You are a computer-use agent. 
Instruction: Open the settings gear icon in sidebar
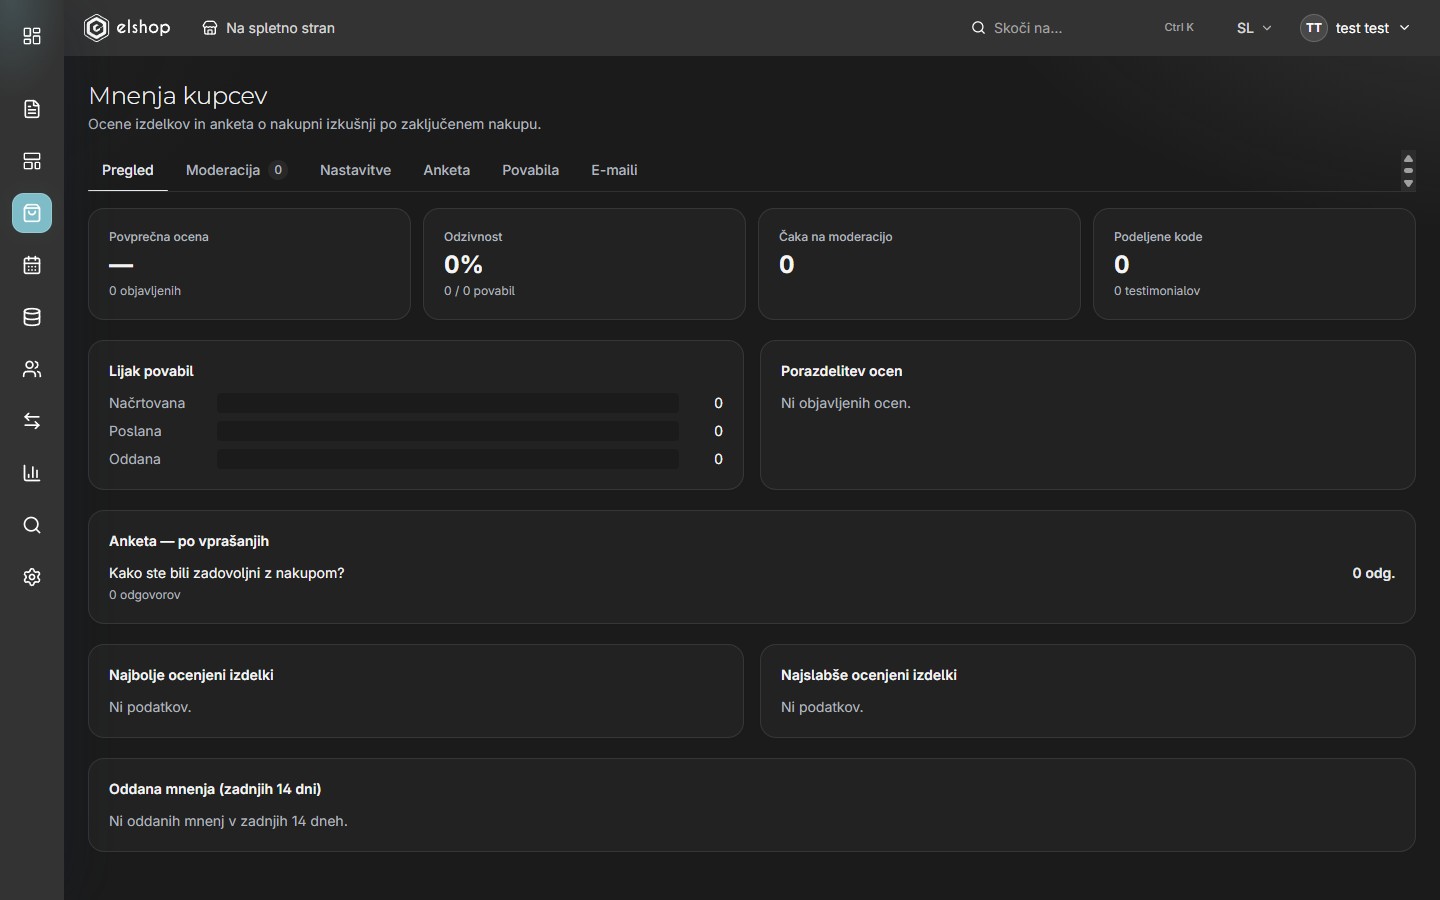pyautogui.click(x=32, y=577)
